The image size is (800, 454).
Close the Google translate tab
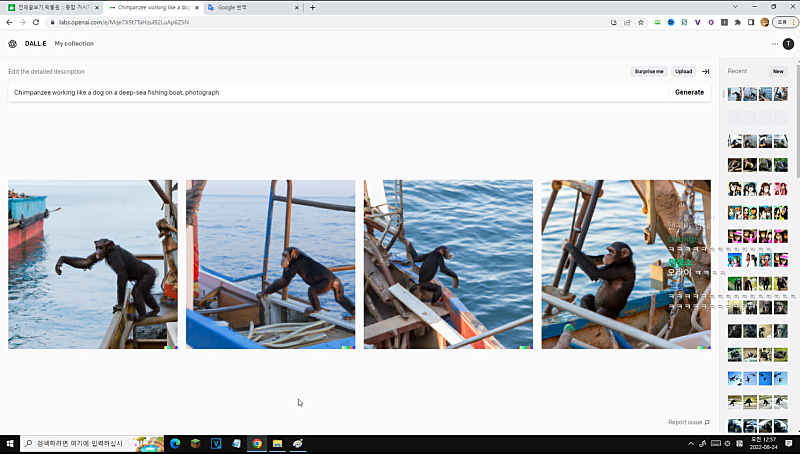click(297, 8)
